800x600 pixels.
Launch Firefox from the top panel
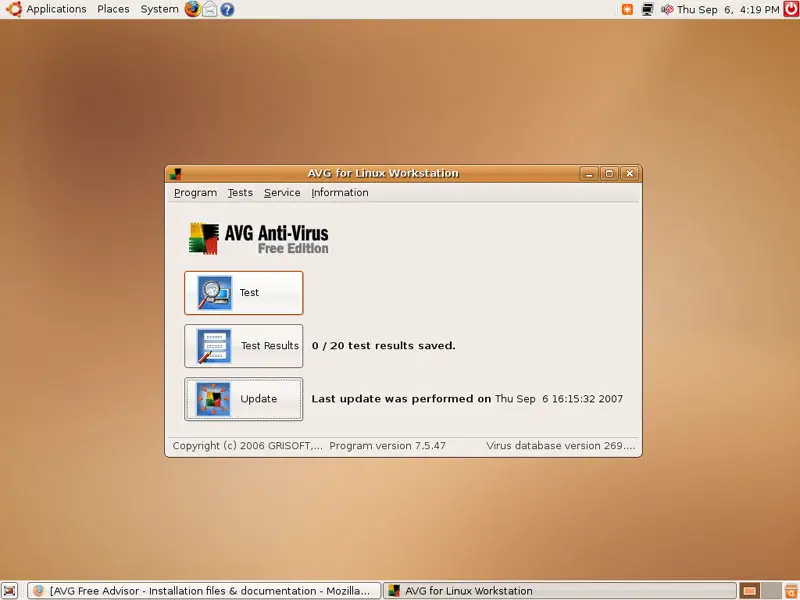pos(192,9)
